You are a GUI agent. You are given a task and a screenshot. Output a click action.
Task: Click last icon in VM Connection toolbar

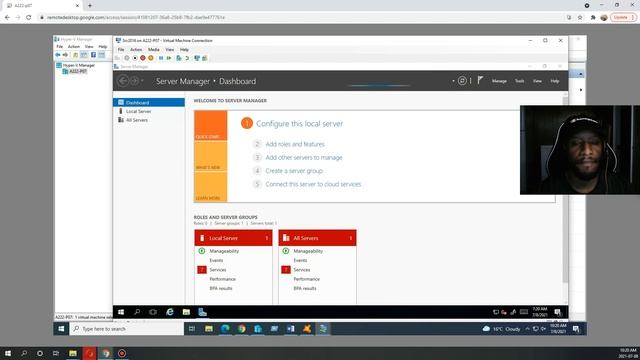204,58
